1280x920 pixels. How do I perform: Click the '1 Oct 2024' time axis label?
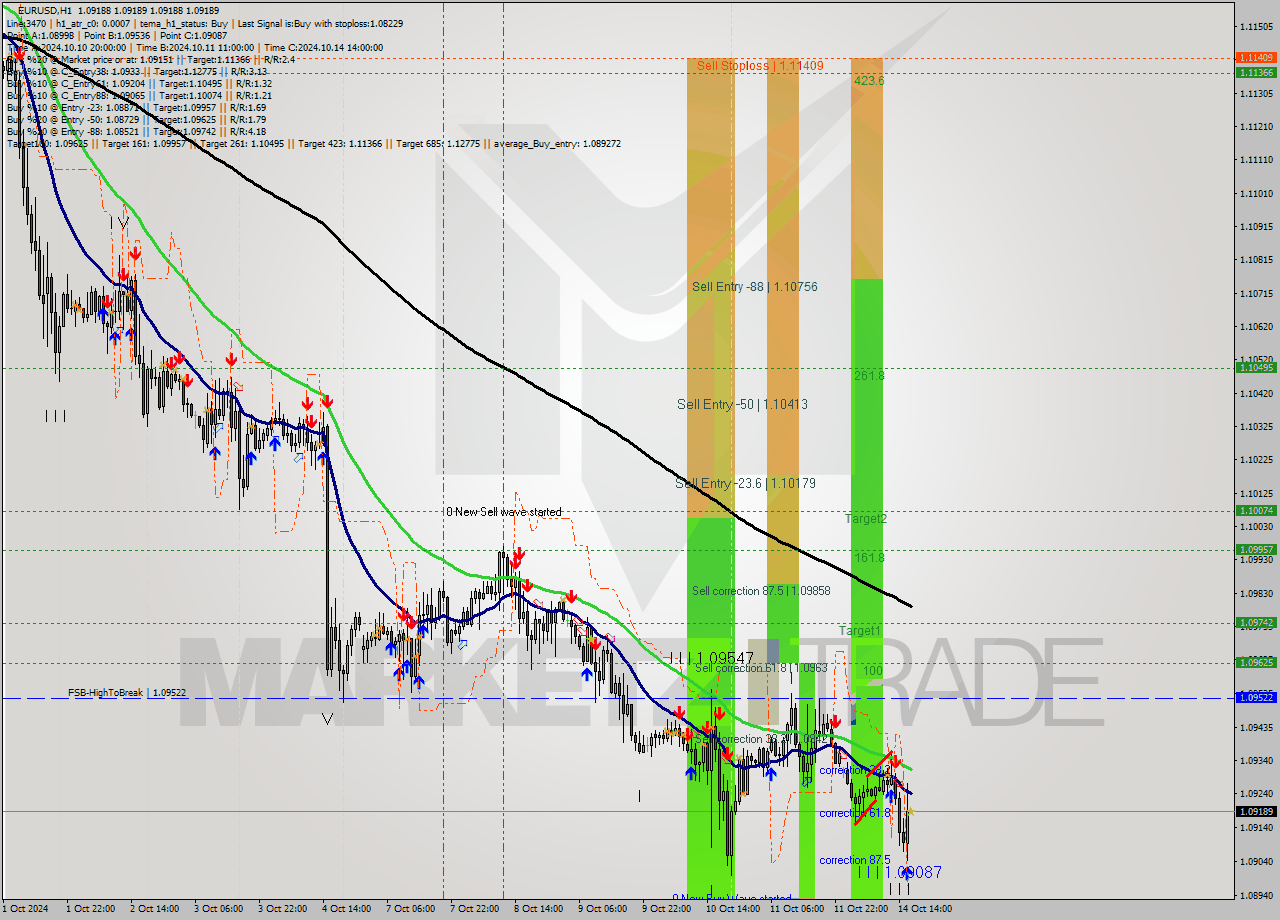click(x=25, y=909)
